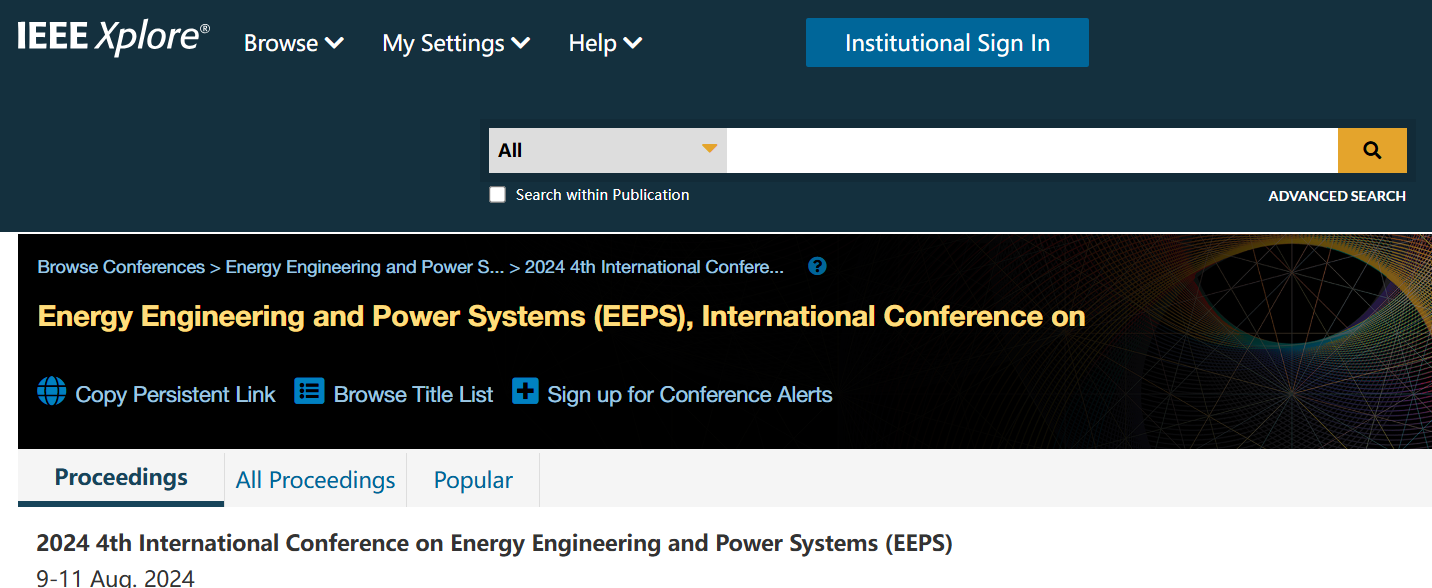
Task: Click the magnifying glass search button
Action: (x=1372, y=150)
